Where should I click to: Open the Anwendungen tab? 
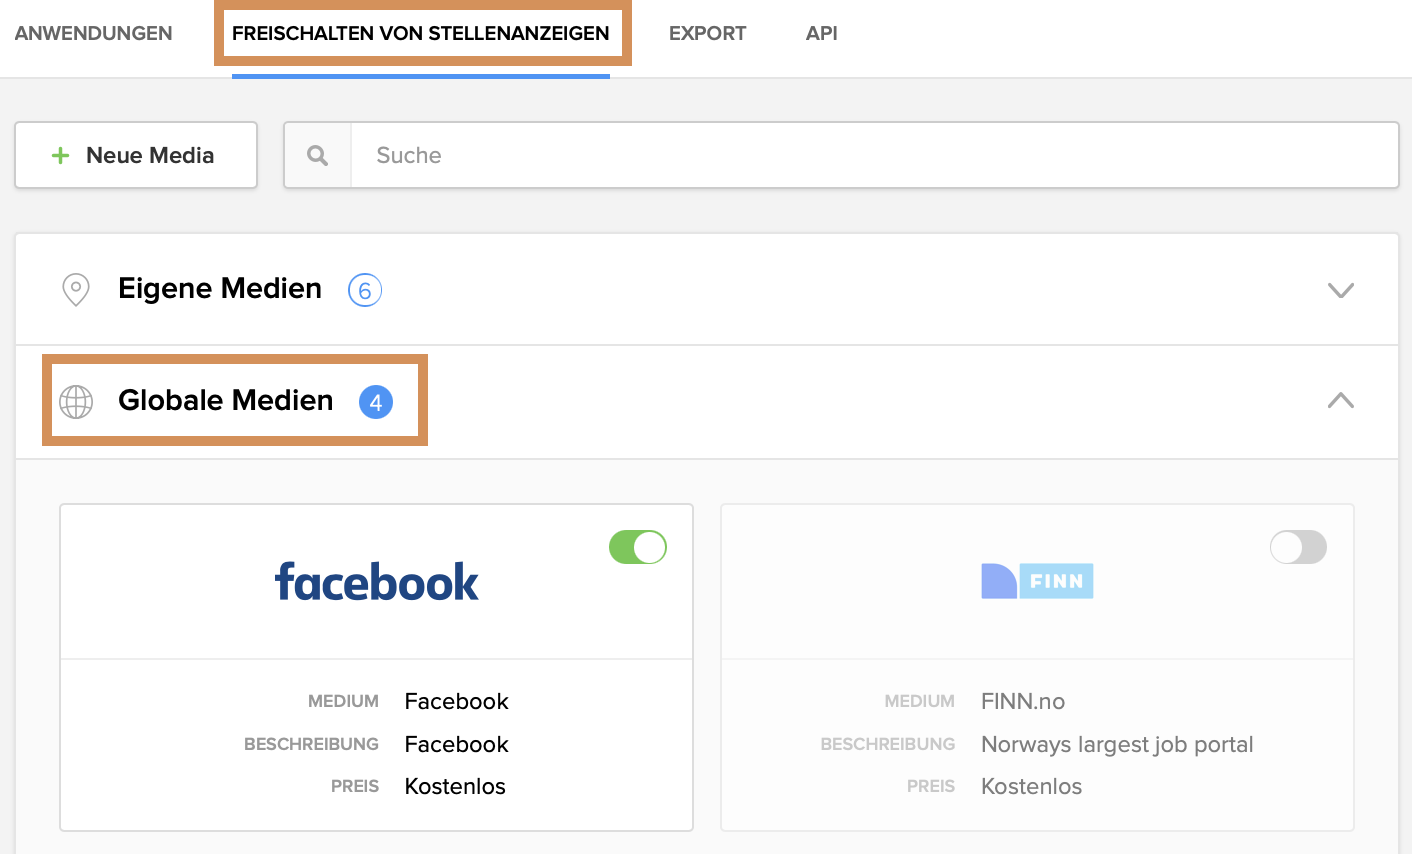click(94, 33)
